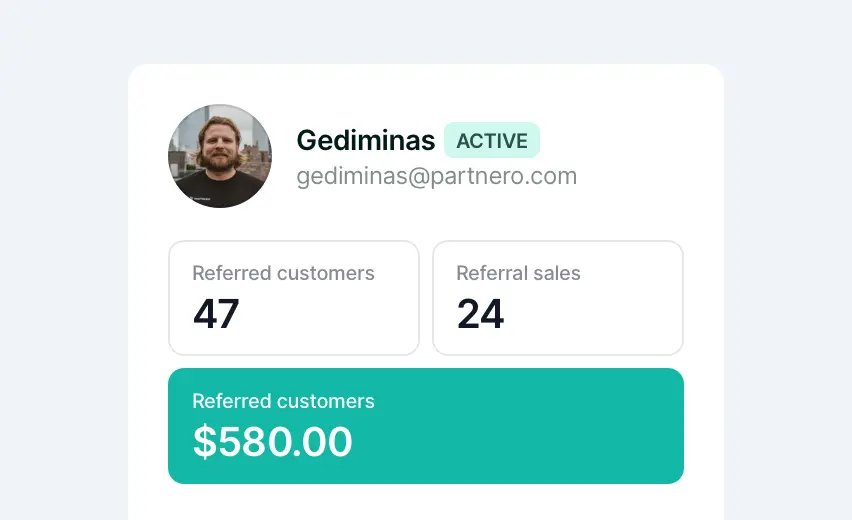
Task: Click the $580.00 amount
Action: coord(273,441)
